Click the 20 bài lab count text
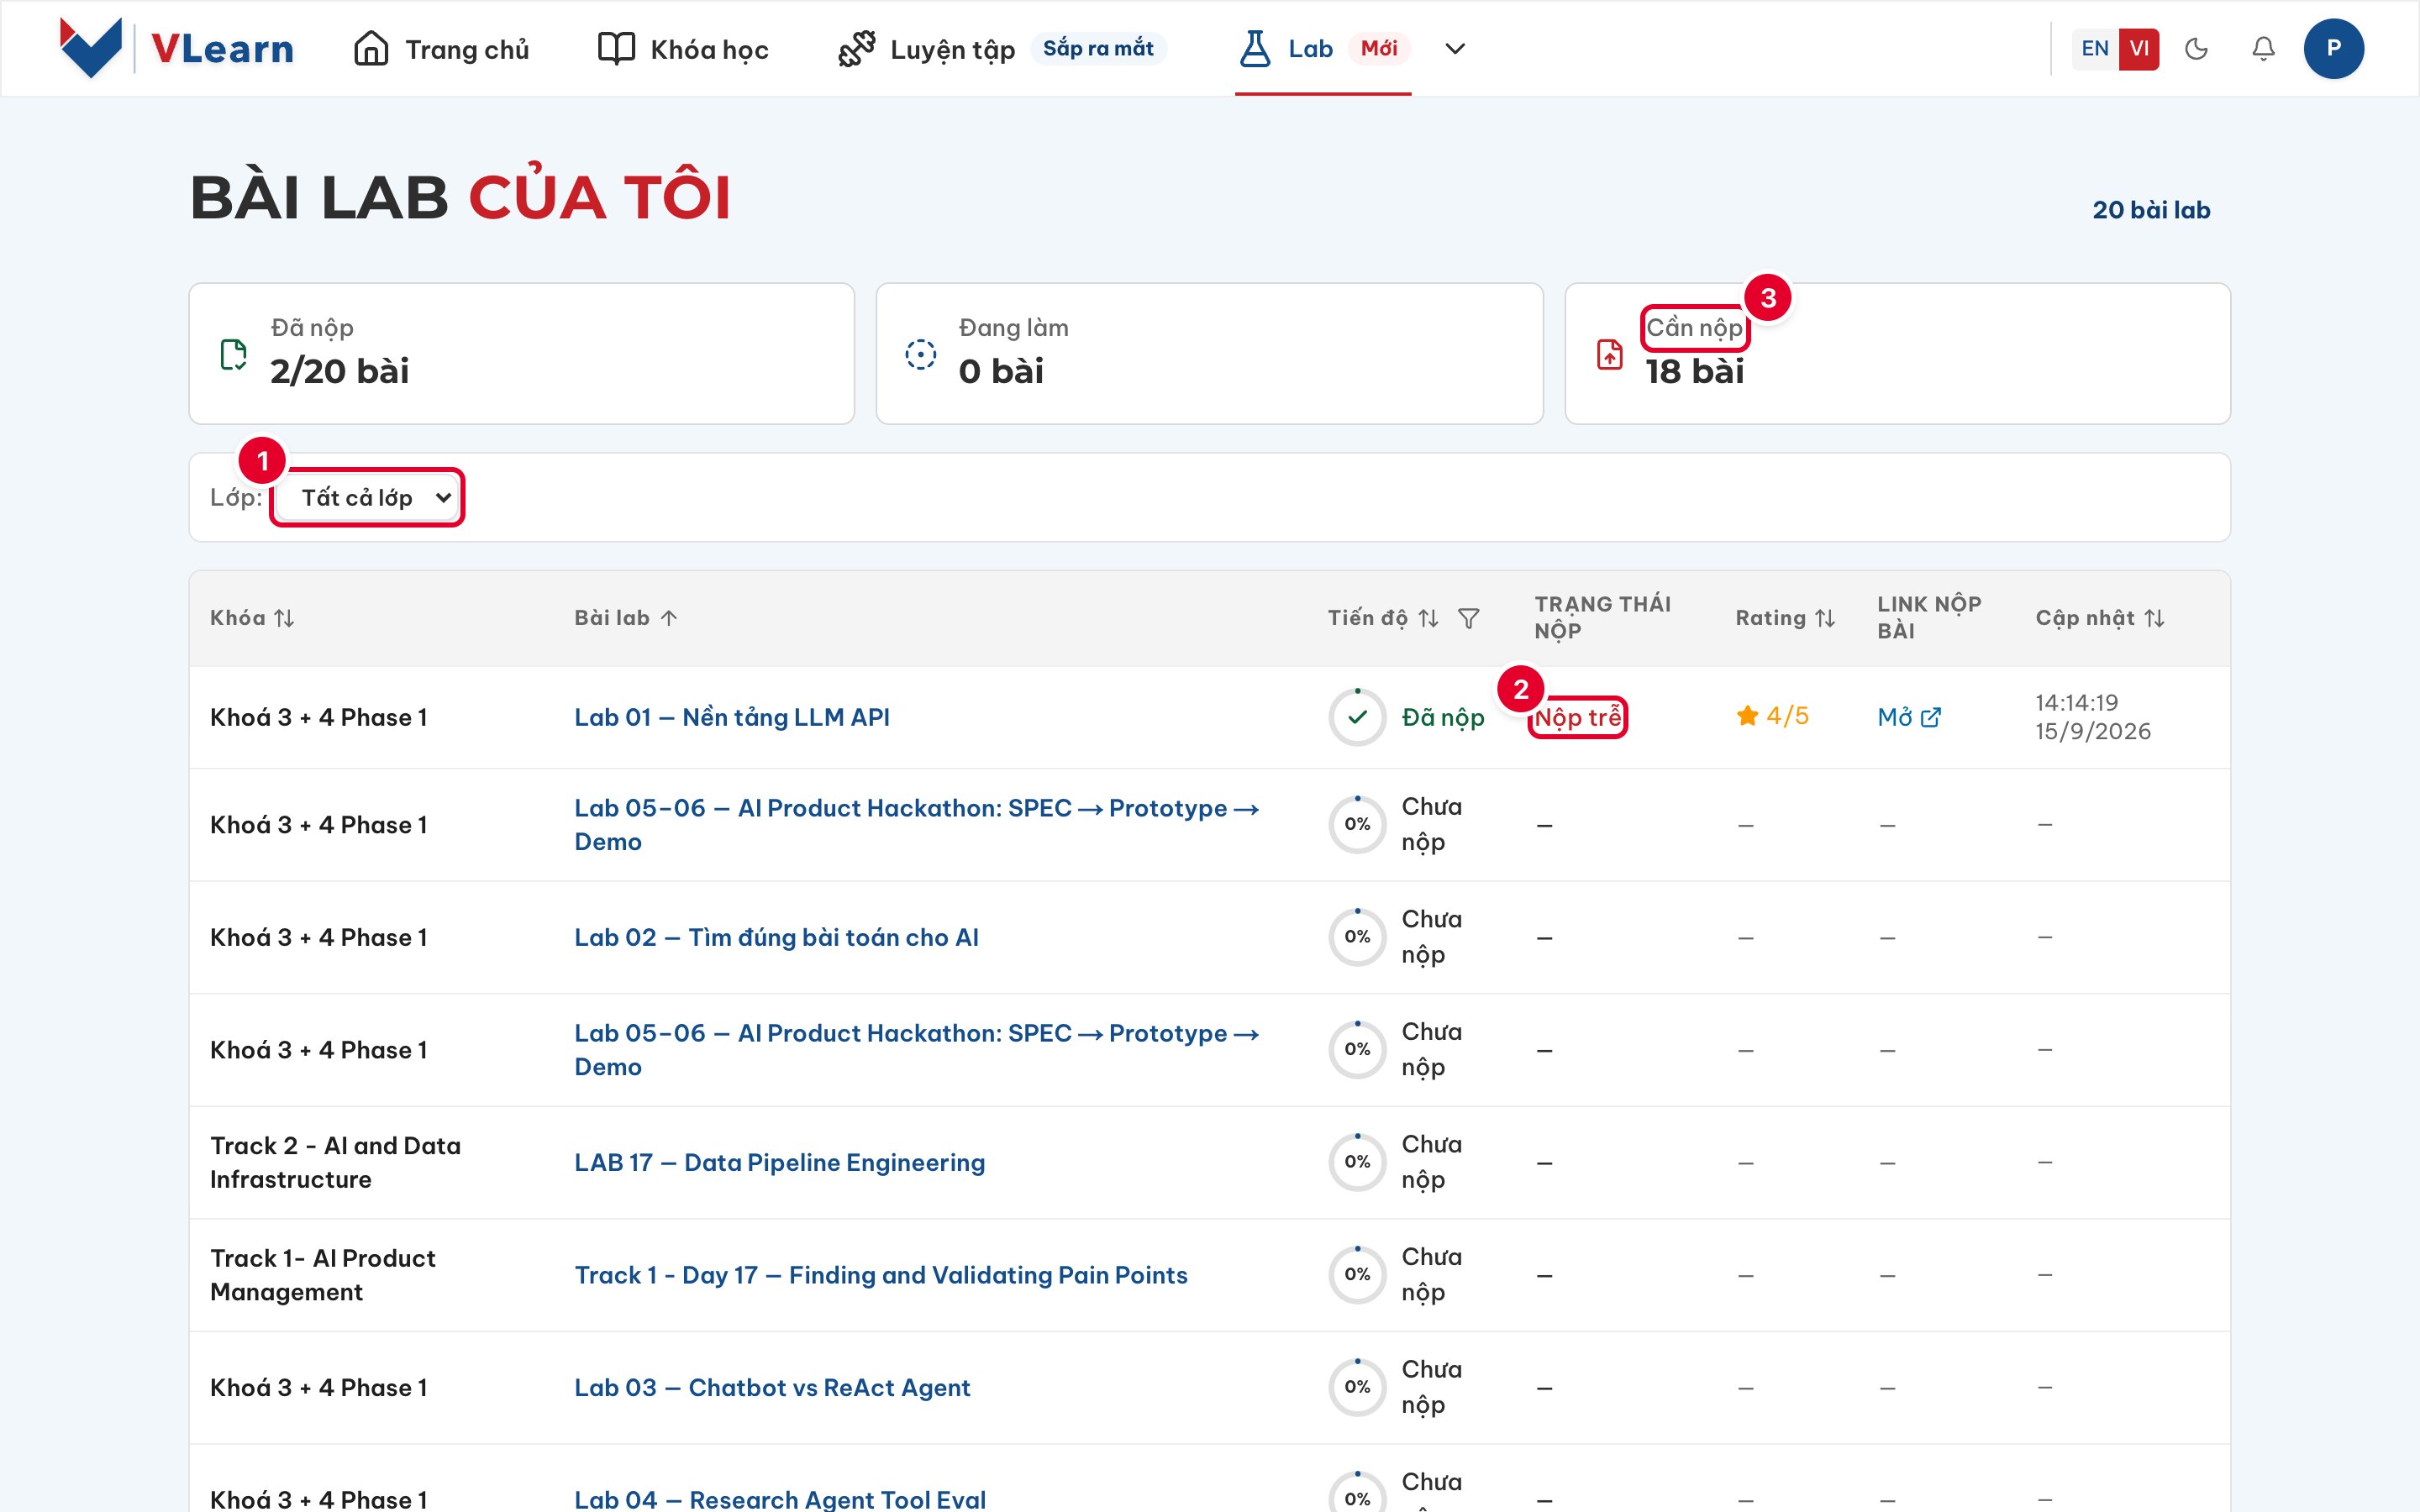Viewport: 2420px width, 1512px height. click(2151, 210)
